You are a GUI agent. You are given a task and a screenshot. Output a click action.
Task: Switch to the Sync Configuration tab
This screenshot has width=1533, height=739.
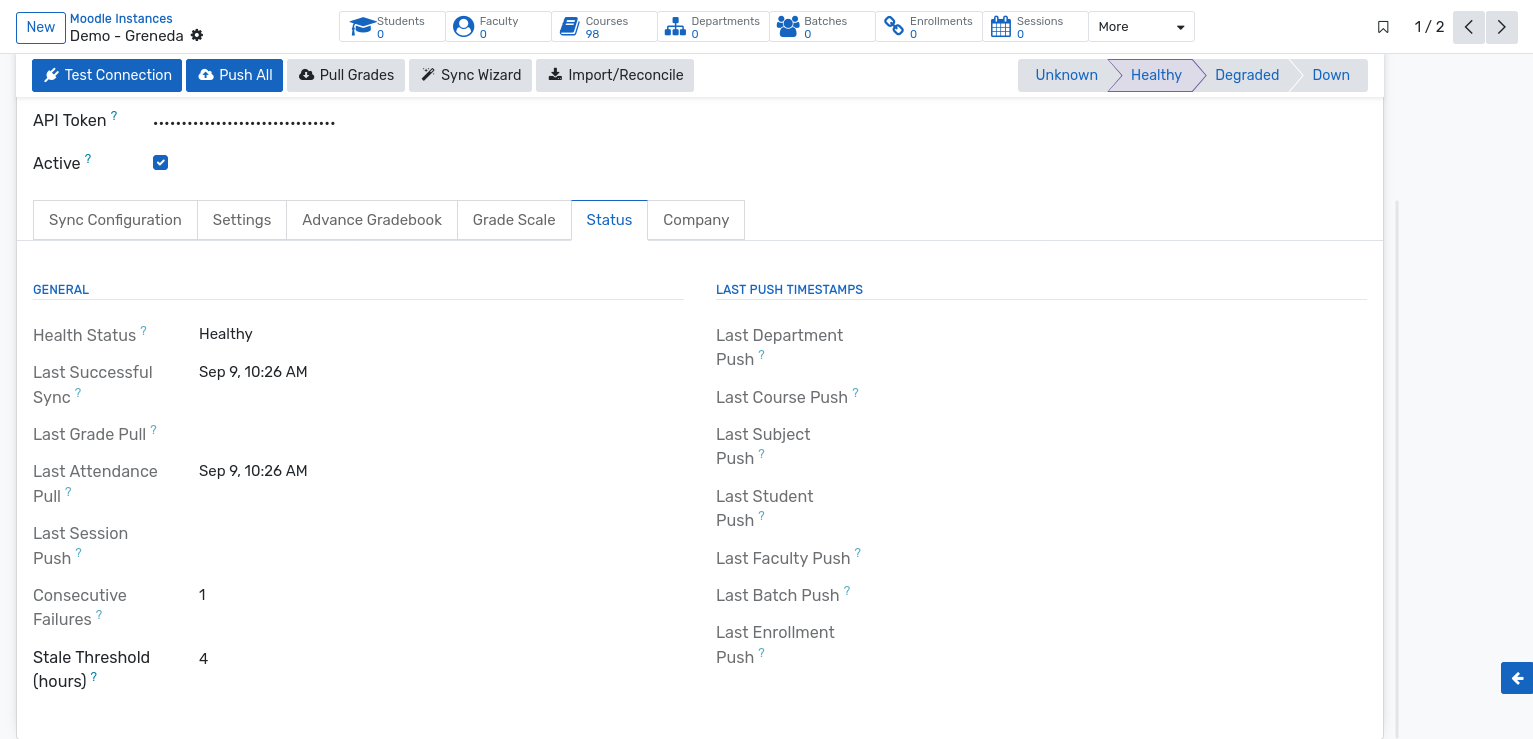click(x=115, y=220)
